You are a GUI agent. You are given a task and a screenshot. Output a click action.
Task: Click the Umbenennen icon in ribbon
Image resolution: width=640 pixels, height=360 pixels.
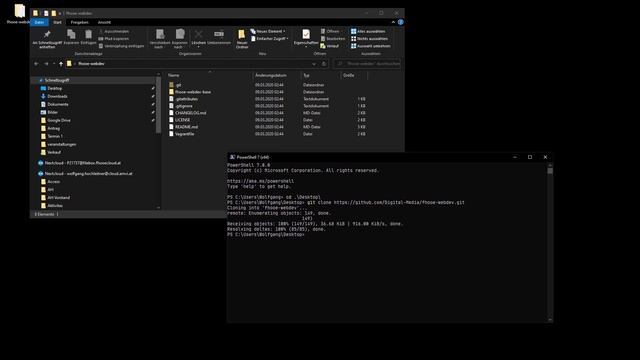tap(219, 37)
